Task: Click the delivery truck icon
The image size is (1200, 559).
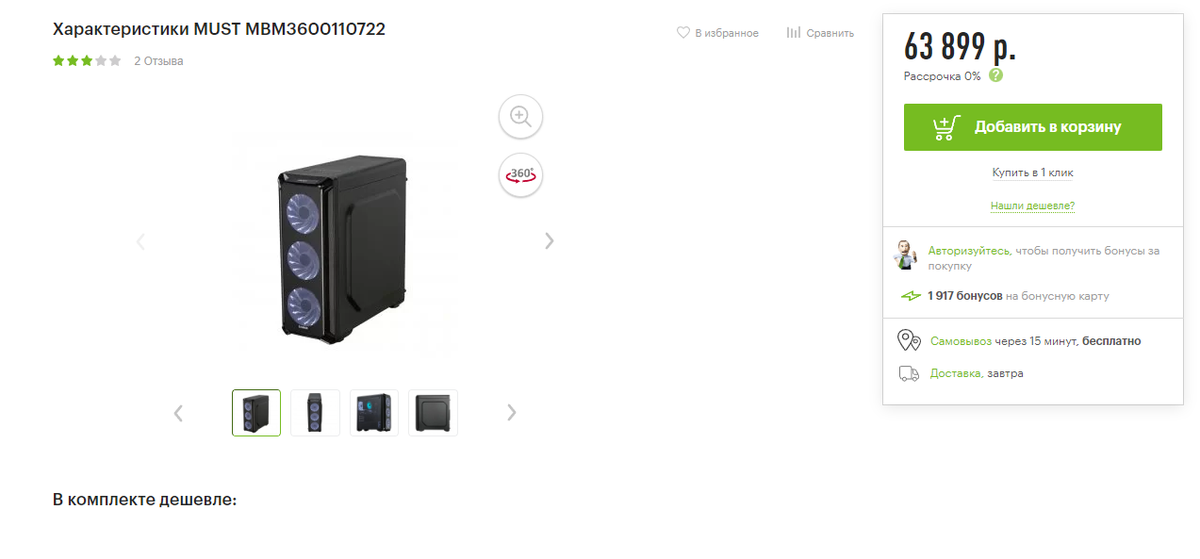Action: pos(908,373)
